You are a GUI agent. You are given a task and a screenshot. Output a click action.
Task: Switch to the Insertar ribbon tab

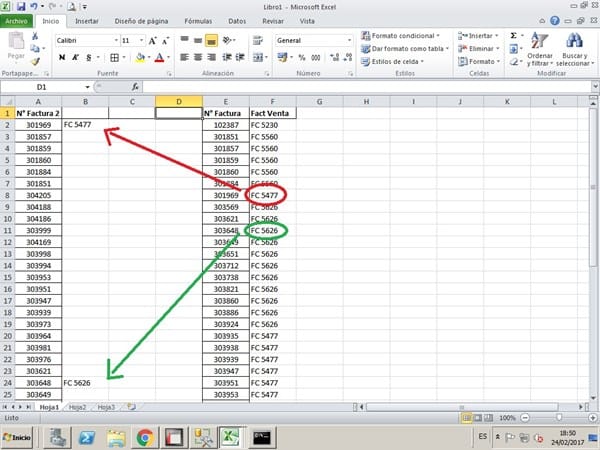[87, 21]
